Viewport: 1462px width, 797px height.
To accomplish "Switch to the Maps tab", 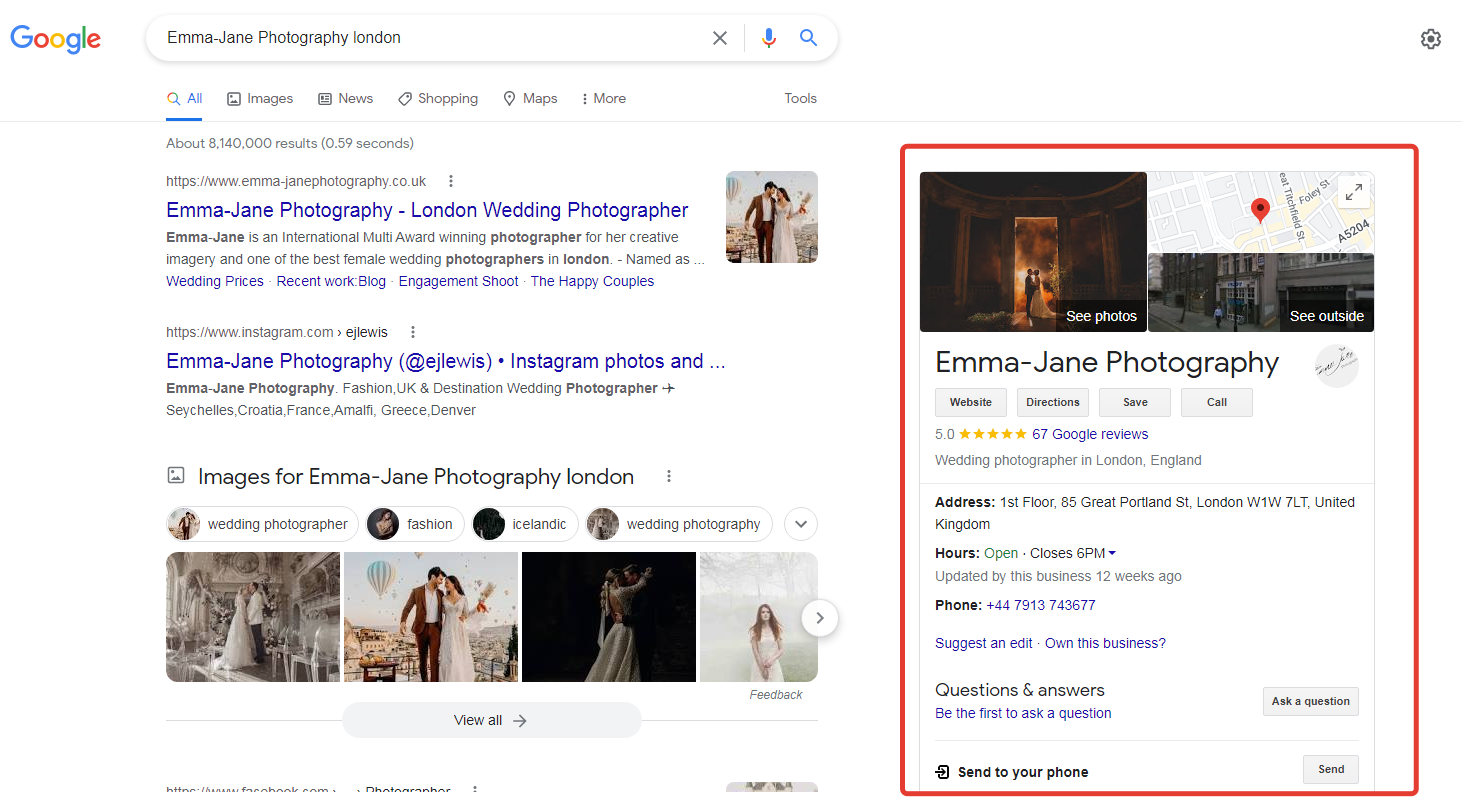I will pos(530,98).
